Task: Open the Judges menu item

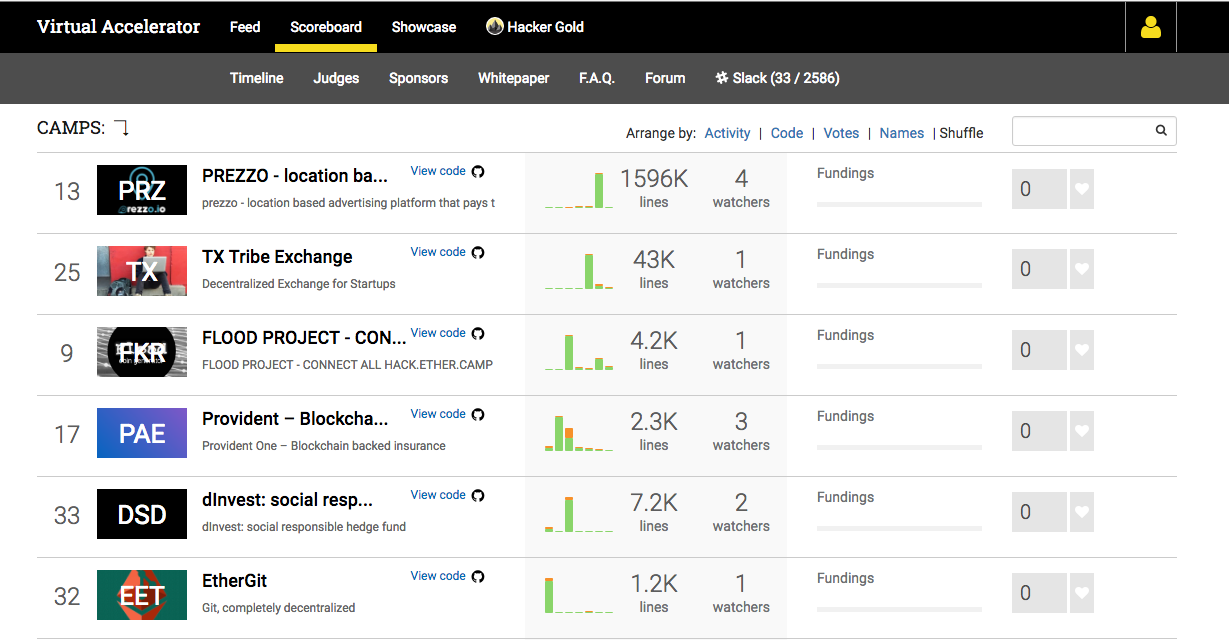Action: coord(336,78)
